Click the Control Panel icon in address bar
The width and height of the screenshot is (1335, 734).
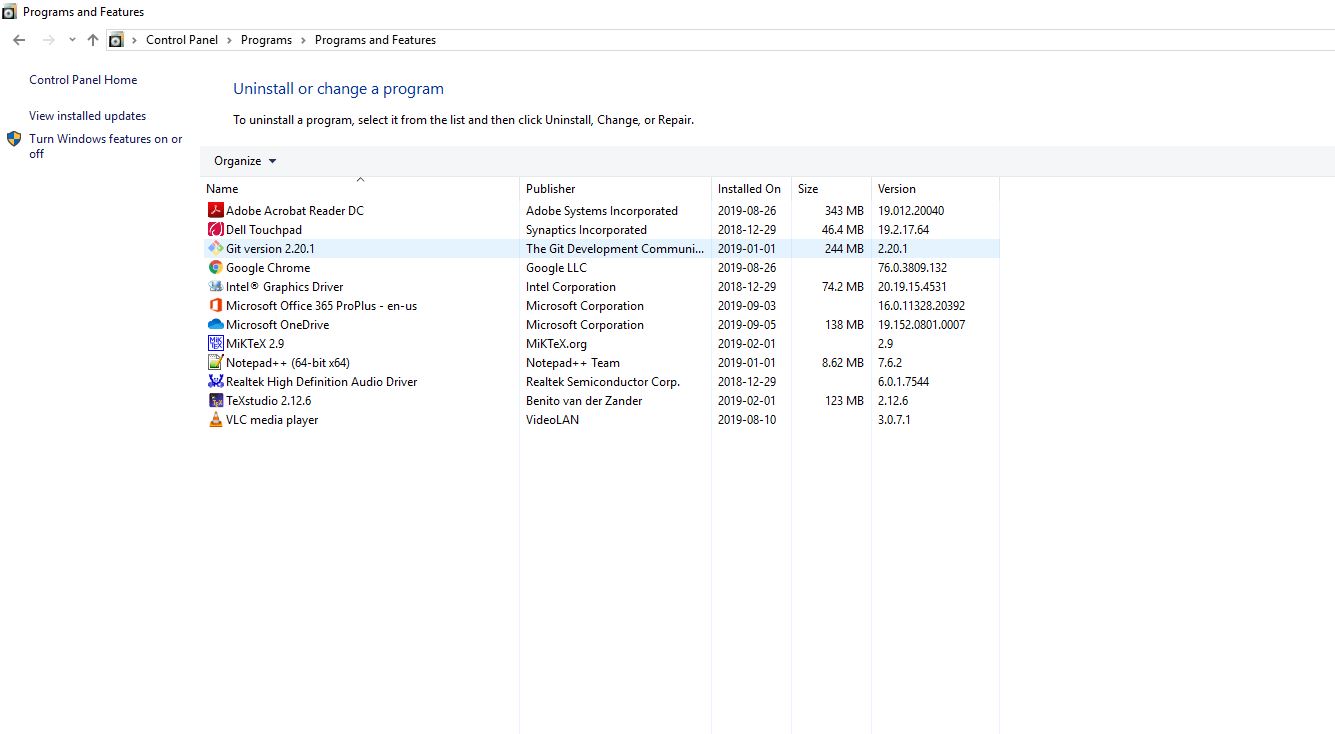[116, 40]
